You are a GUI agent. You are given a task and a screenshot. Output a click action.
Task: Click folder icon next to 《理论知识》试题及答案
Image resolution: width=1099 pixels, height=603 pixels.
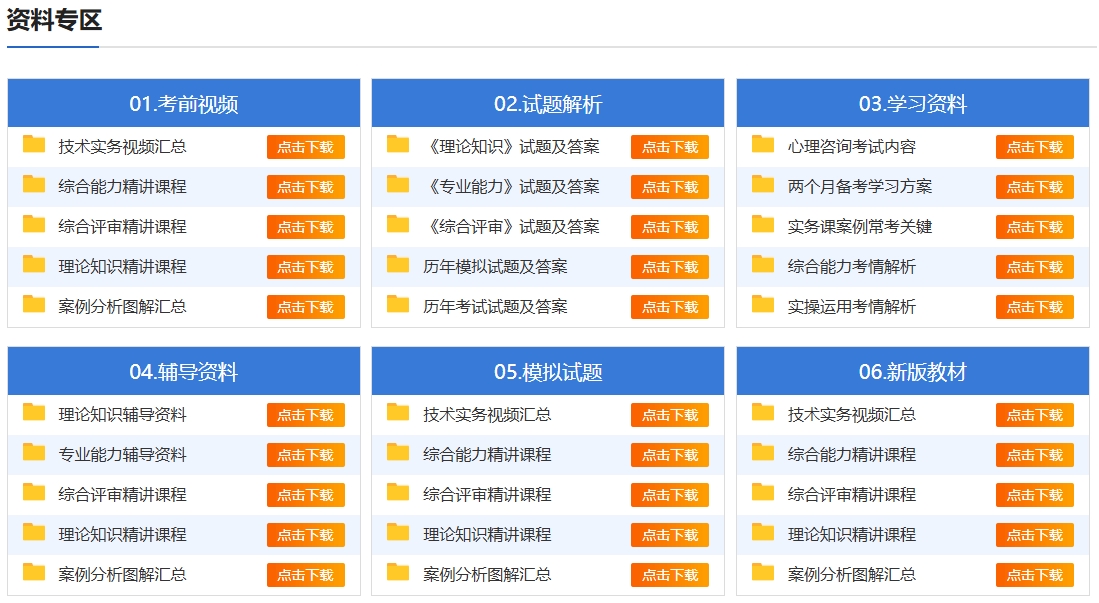coord(398,145)
